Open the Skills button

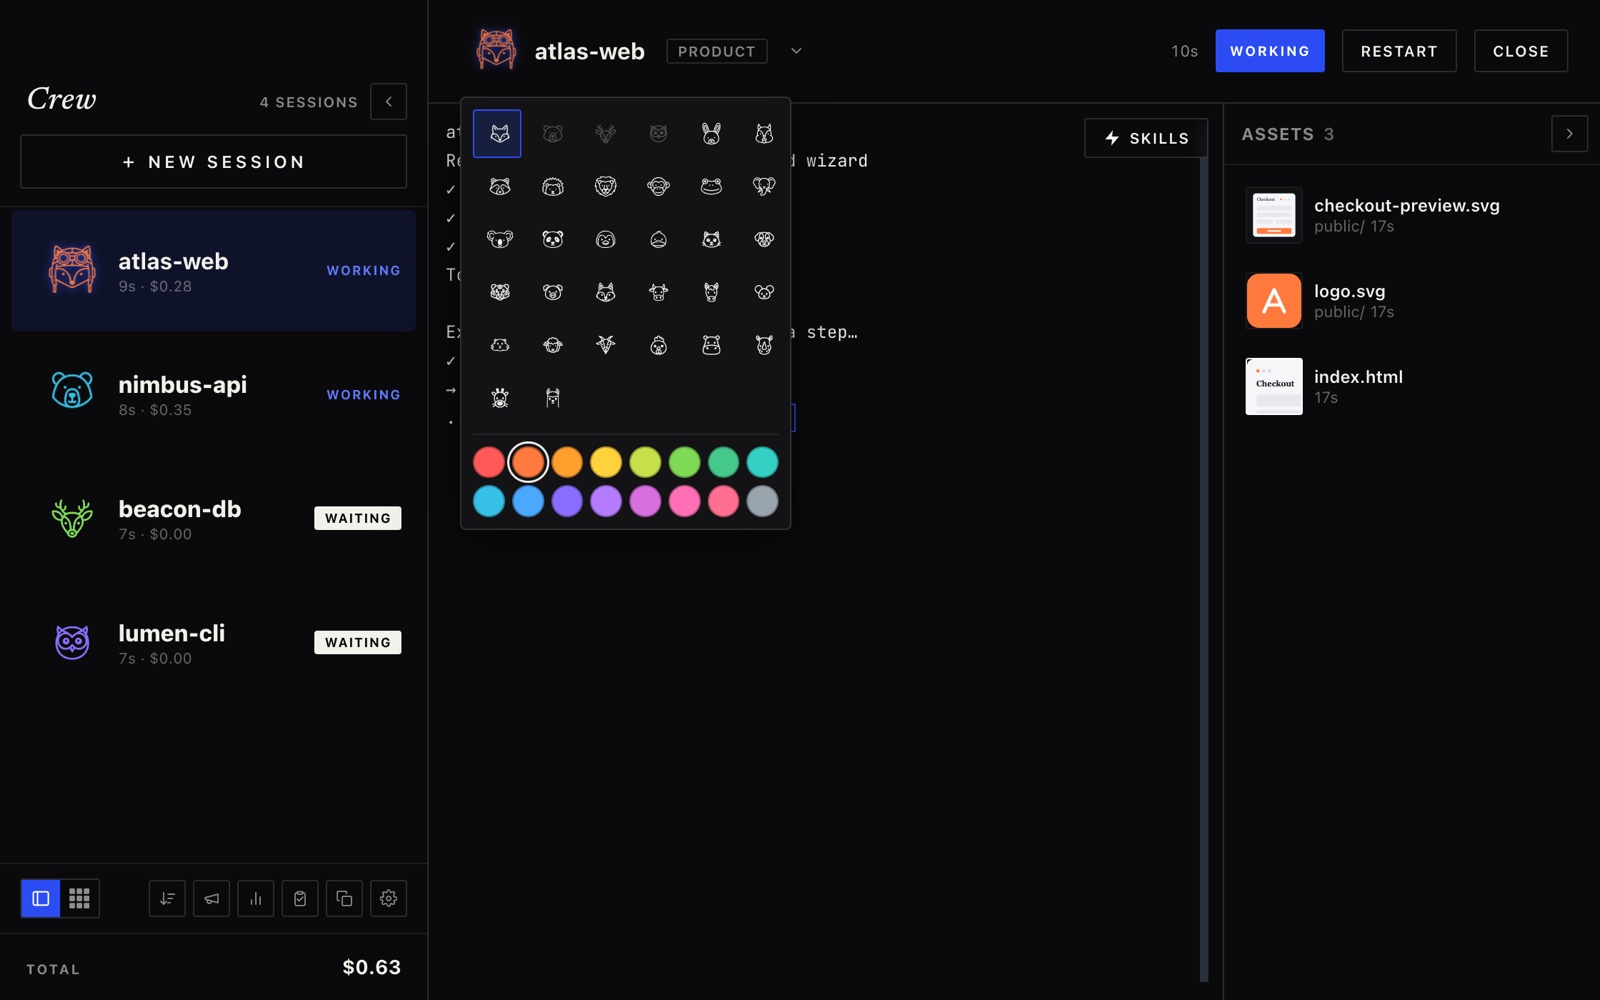tap(1146, 138)
